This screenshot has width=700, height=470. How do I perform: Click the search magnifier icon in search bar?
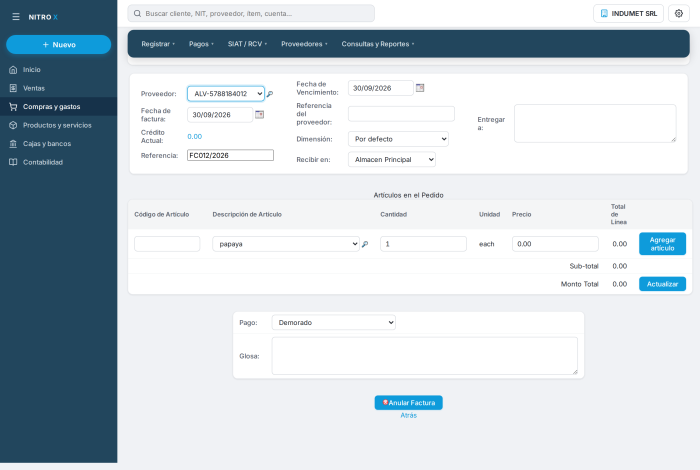click(138, 13)
